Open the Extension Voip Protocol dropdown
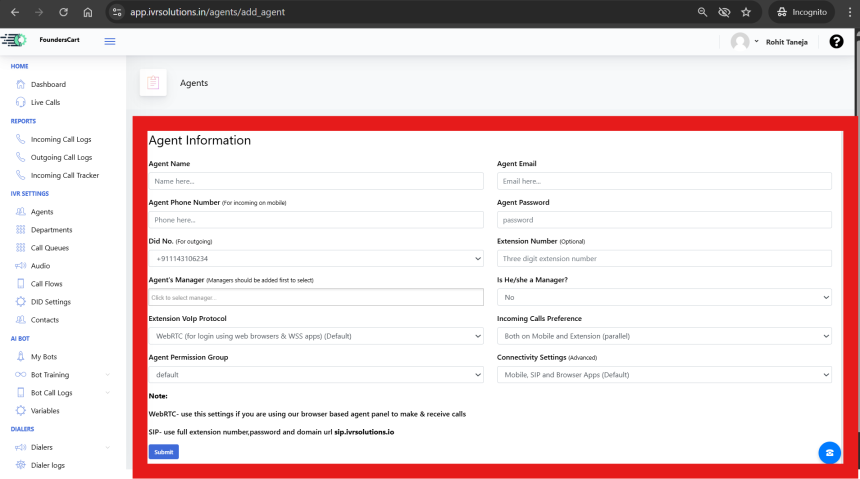This screenshot has height=479, width=860. point(315,336)
